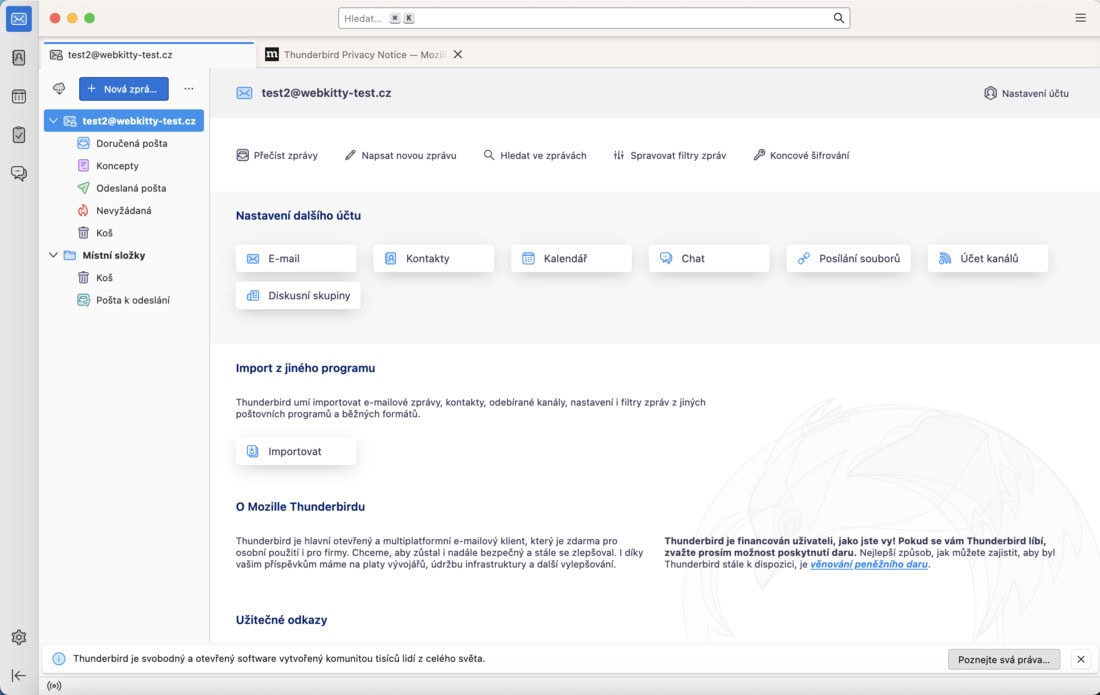The image size is (1100, 695).
Task: Select the test2@webkitty-test.cz tab
Action: point(148,55)
